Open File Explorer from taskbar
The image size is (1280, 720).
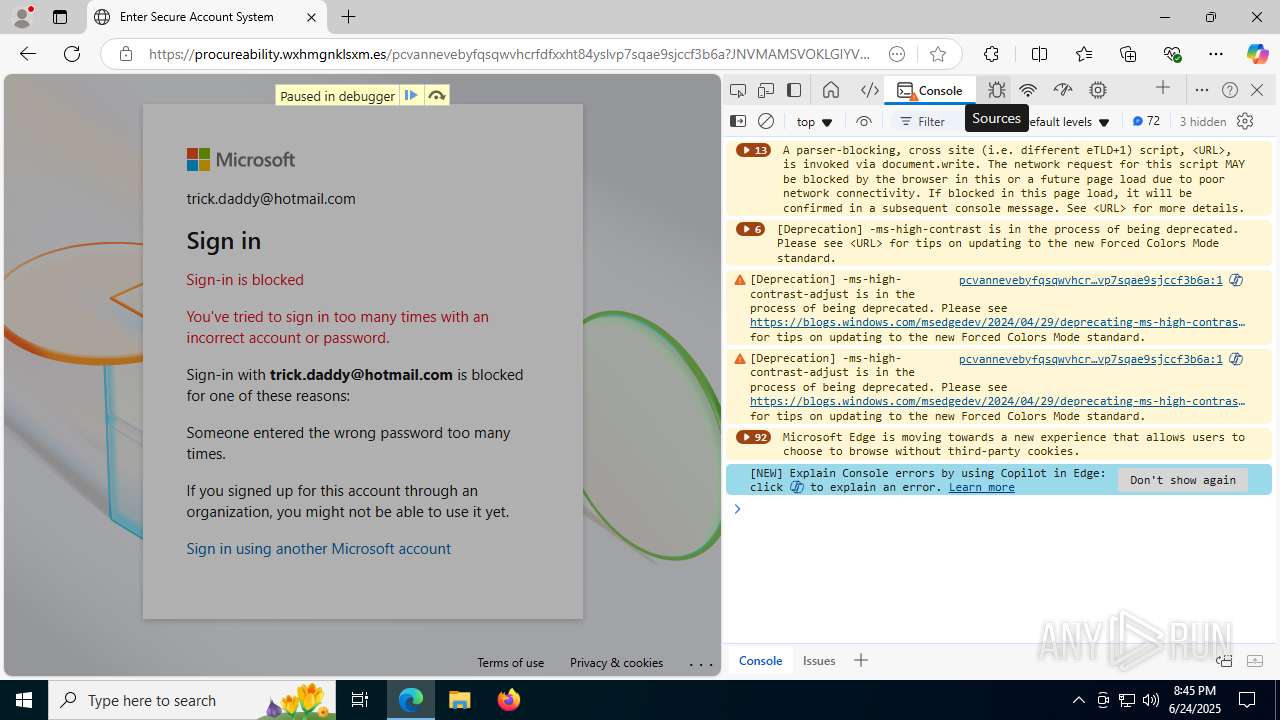[x=460, y=700]
